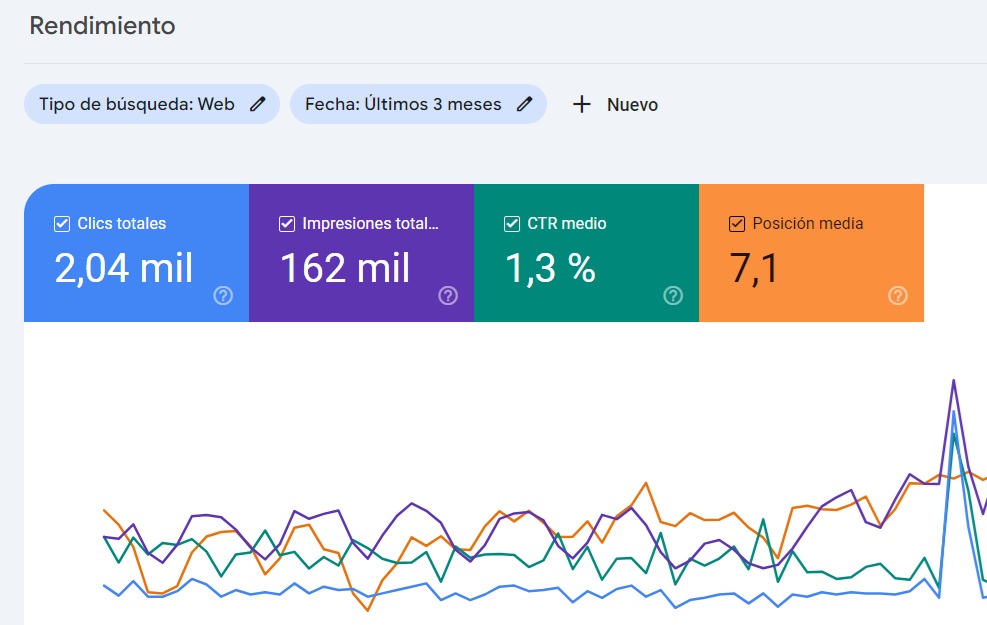Click the 1,3 % CTR value
987x625 pixels.
(549, 268)
